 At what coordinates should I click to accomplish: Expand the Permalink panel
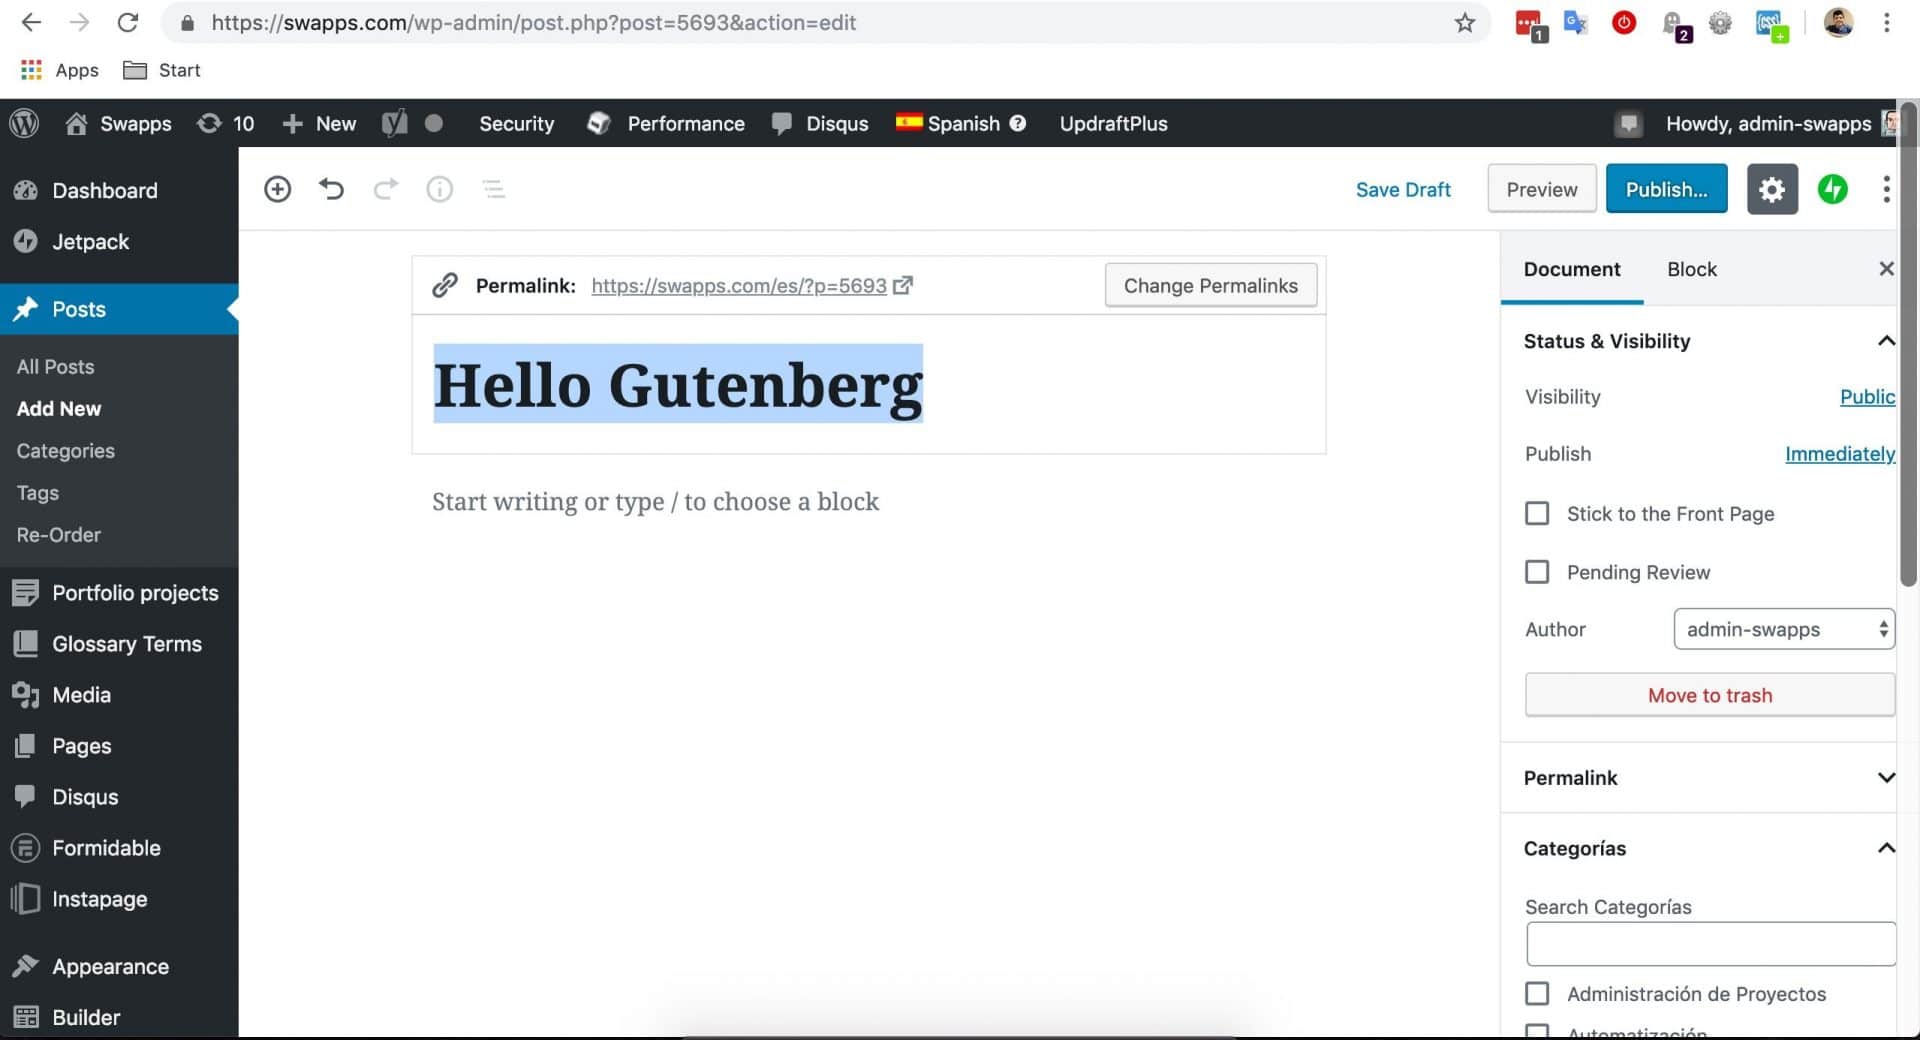[1709, 778]
